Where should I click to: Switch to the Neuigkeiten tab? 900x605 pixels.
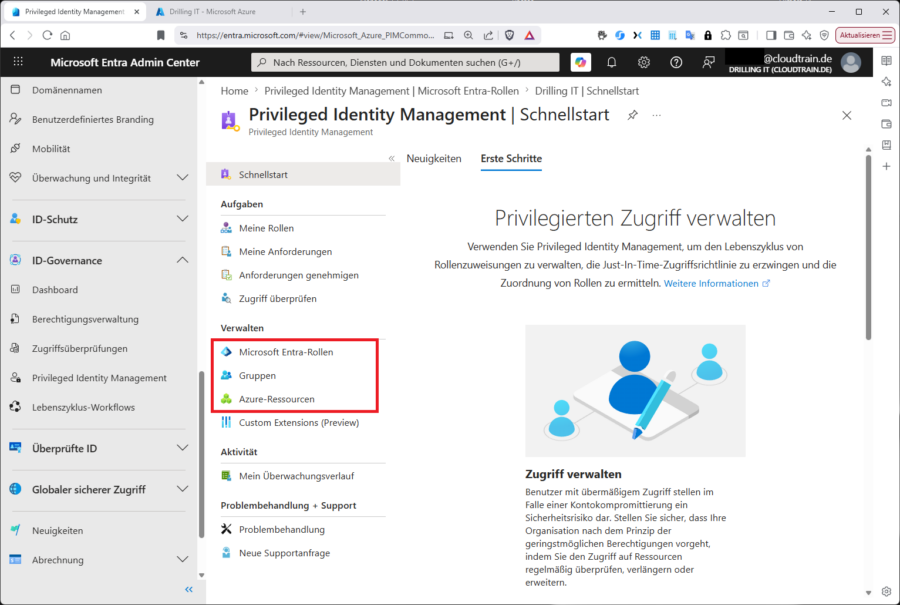pyautogui.click(x=434, y=158)
